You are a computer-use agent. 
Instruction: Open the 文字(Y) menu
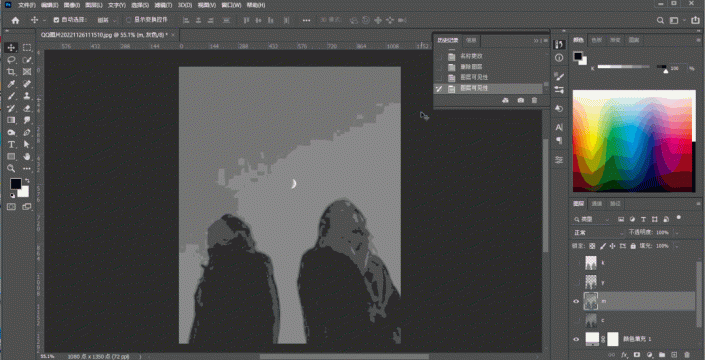point(117,5)
